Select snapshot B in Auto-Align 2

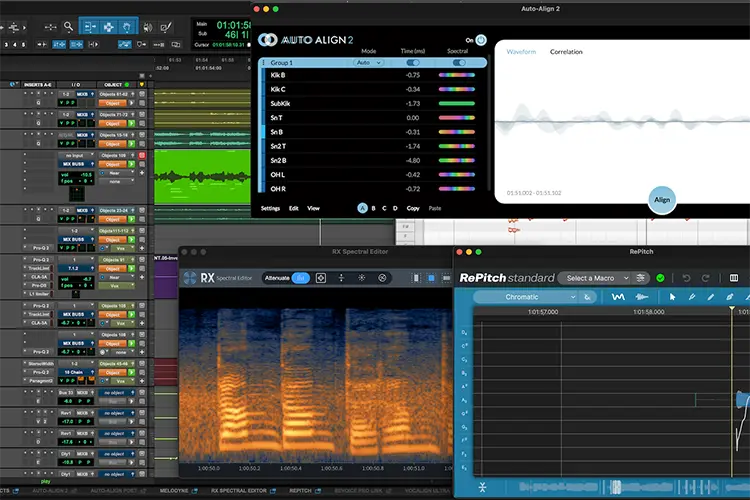374,208
